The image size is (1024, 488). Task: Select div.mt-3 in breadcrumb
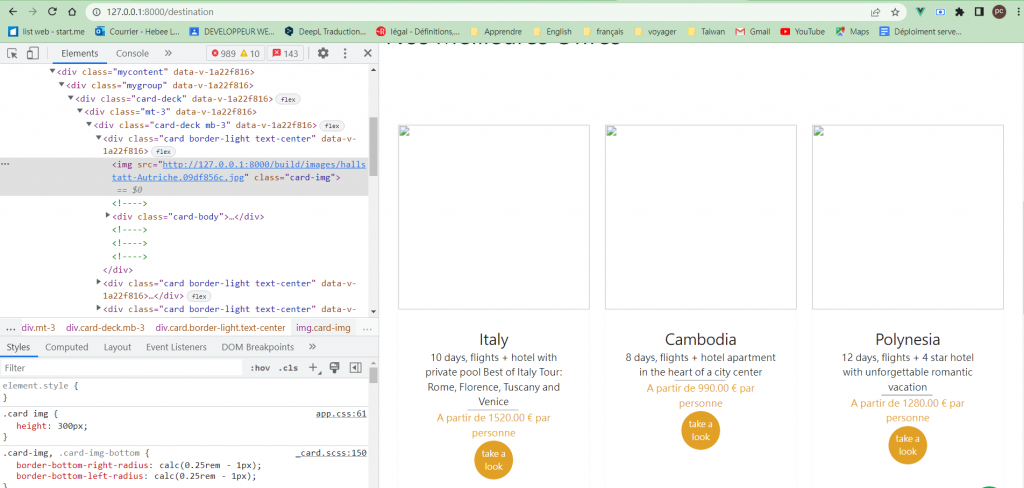tap(38, 328)
